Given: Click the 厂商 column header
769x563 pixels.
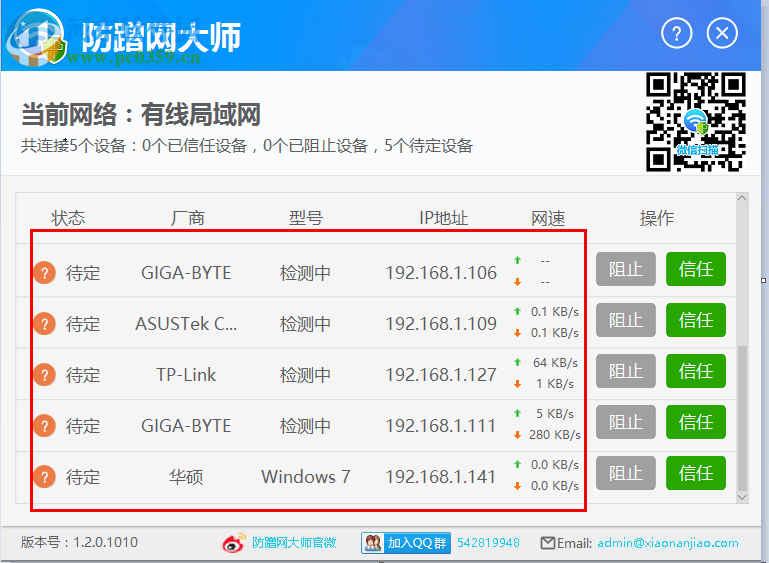Looking at the screenshot, I should point(187,218).
